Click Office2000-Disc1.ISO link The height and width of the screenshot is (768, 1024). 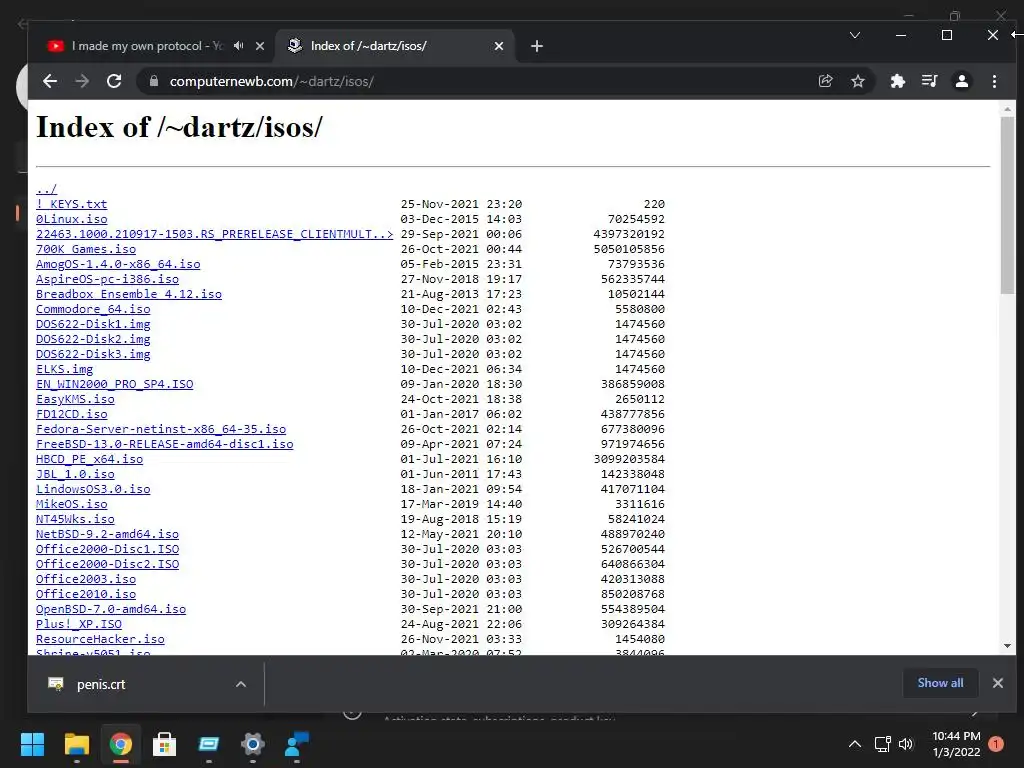[107, 550]
